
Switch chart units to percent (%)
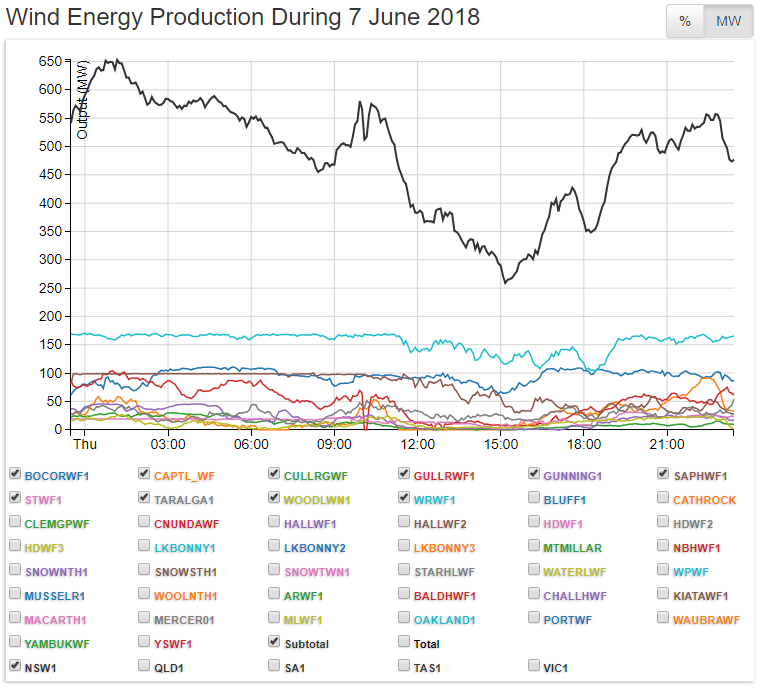pos(685,22)
